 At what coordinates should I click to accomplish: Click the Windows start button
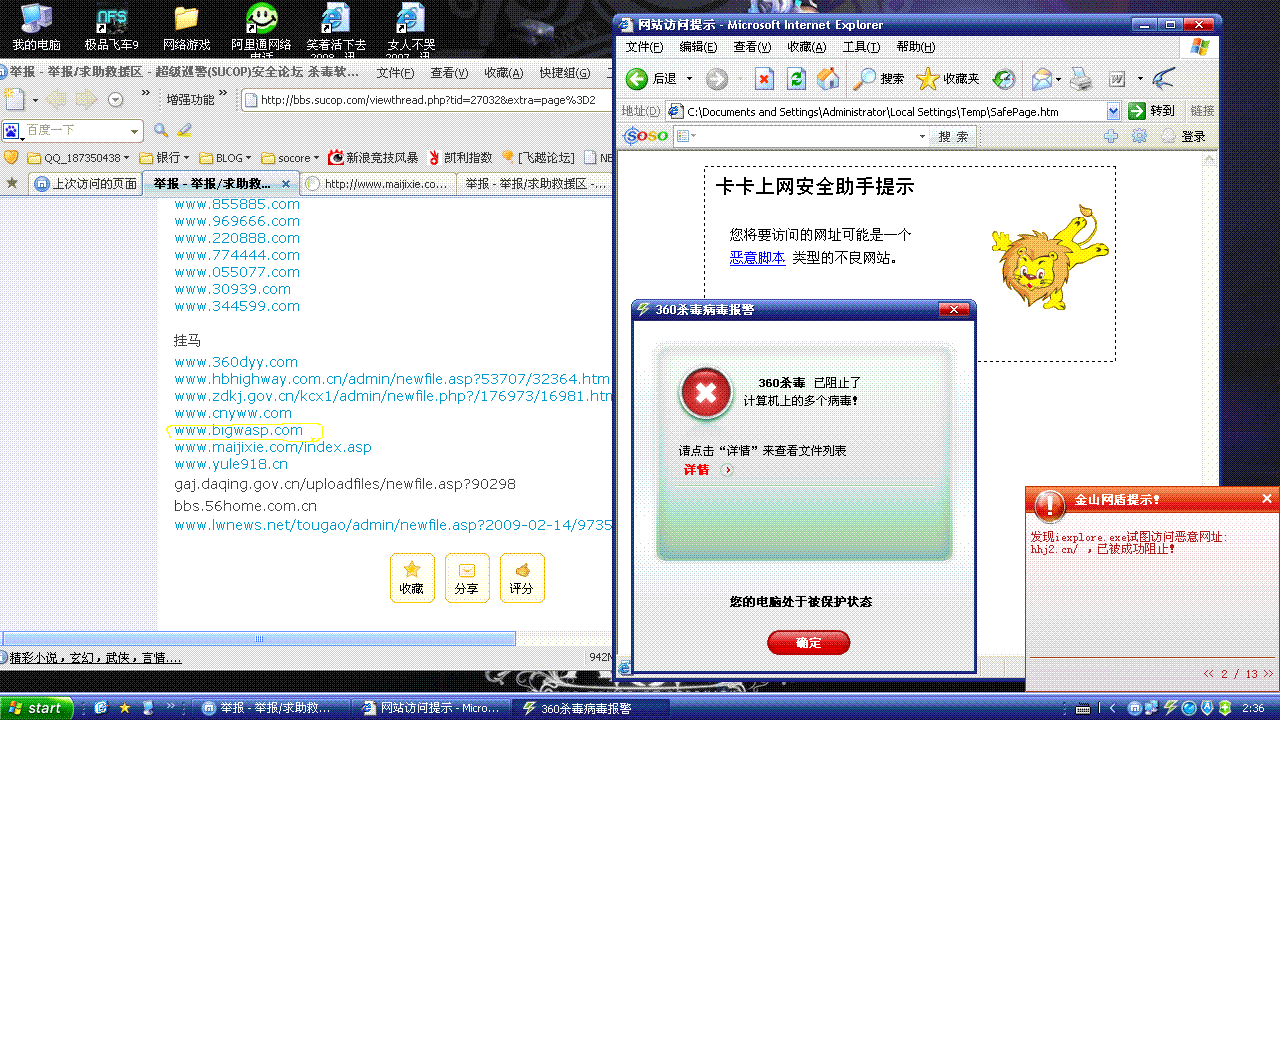point(37,708)
